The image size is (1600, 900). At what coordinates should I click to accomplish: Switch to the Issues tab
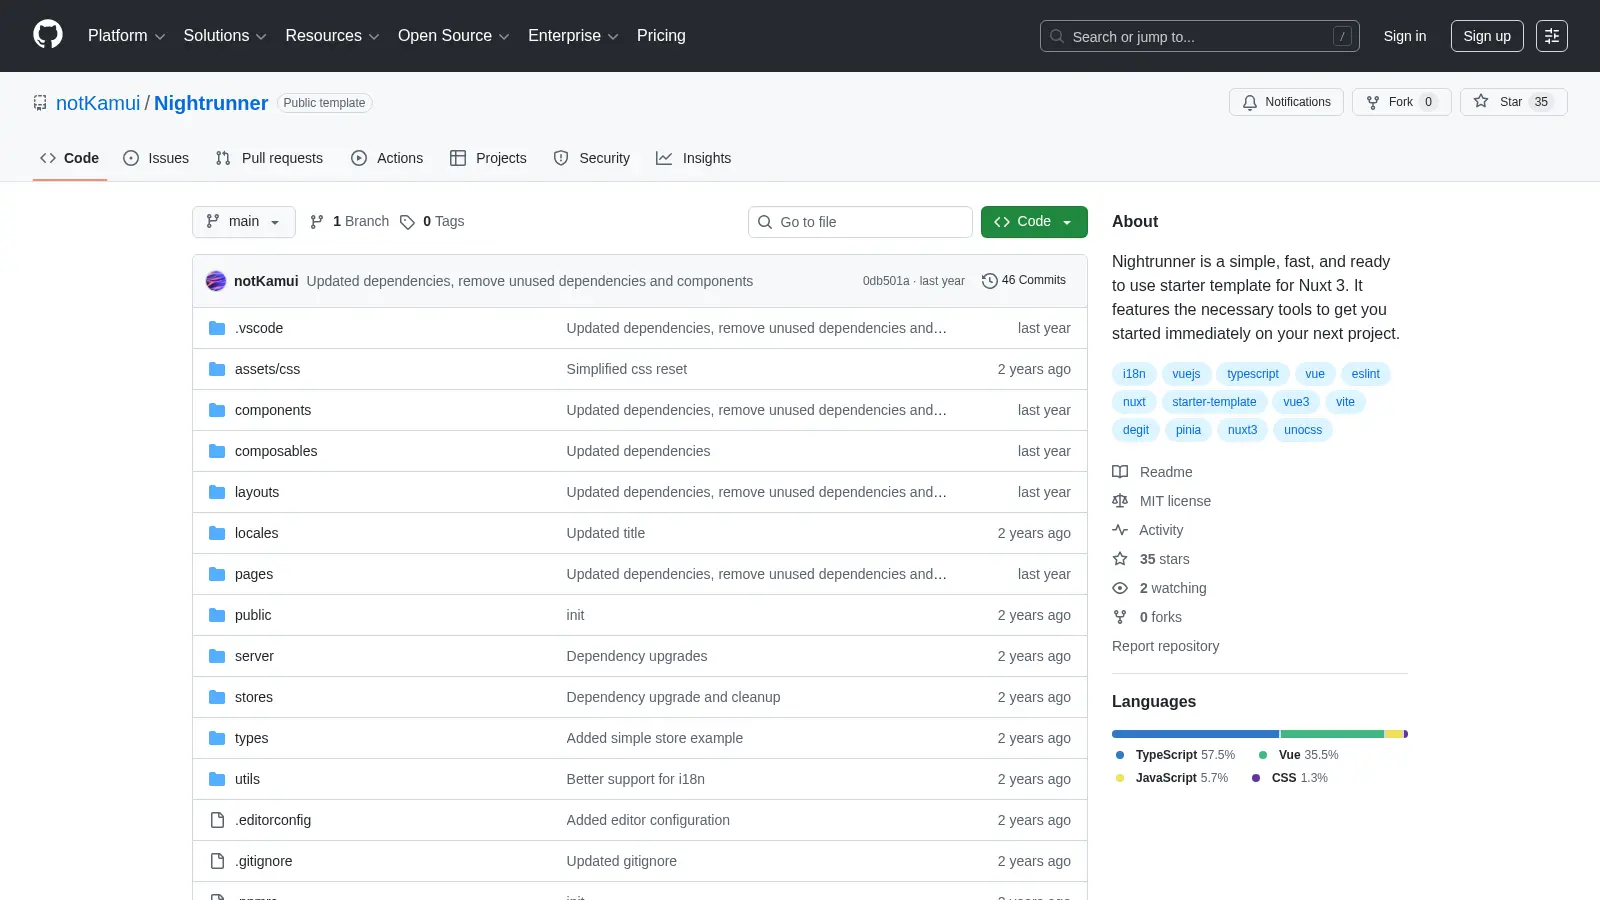(156, 158)
